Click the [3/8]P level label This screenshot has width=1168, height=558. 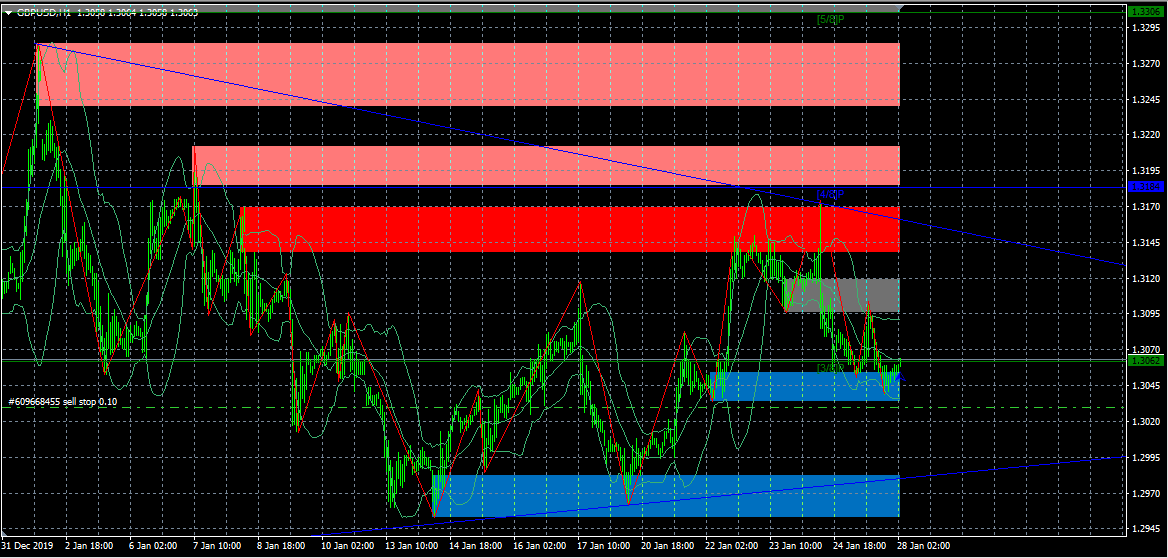tap(830, 367)
